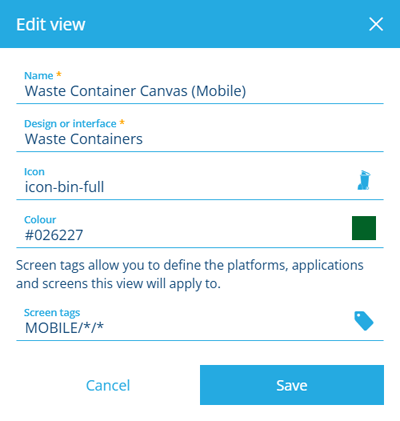The image size is (400, 421).
Task: Select the Design or interface label
Action: pyautogui.click(x=70, y=124)
